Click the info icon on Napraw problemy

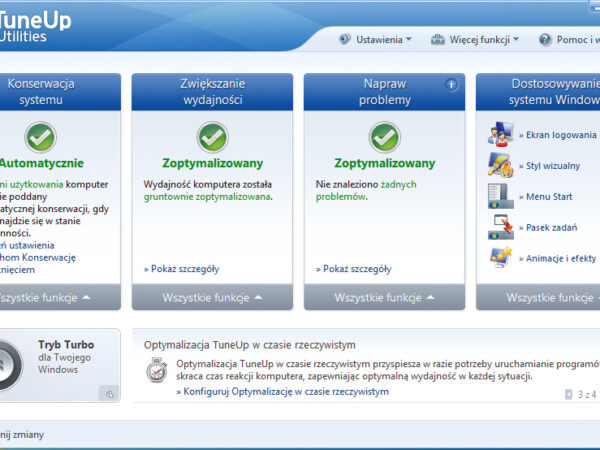click(x=451, y=85)
